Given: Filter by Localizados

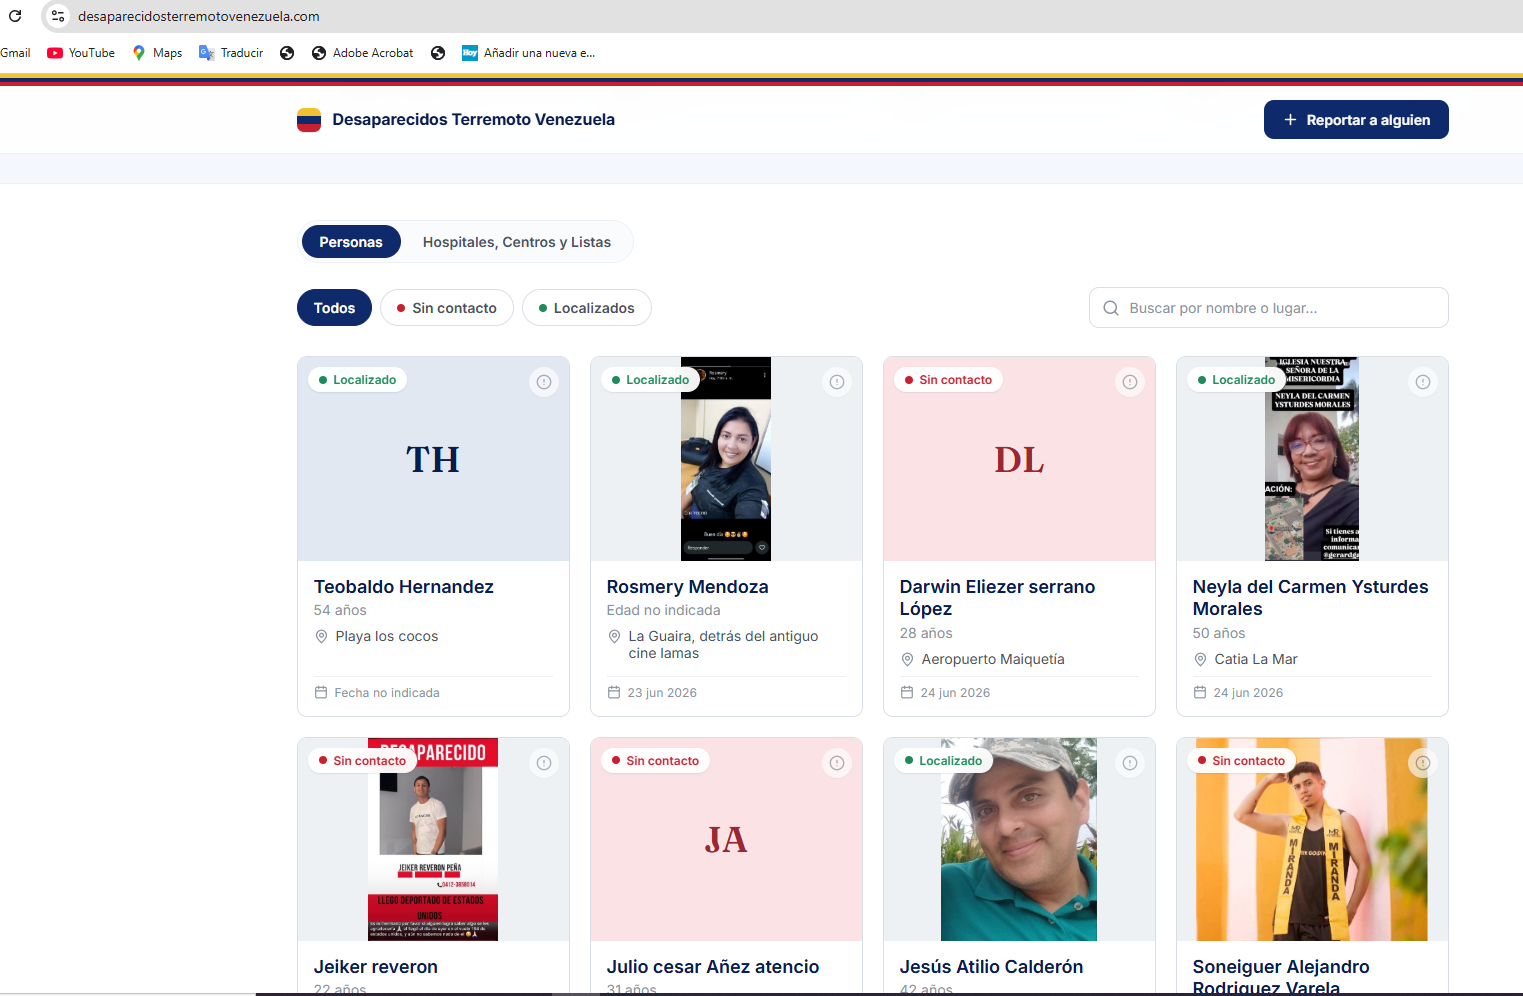Looking at the screenshot, I should point(587,308).
